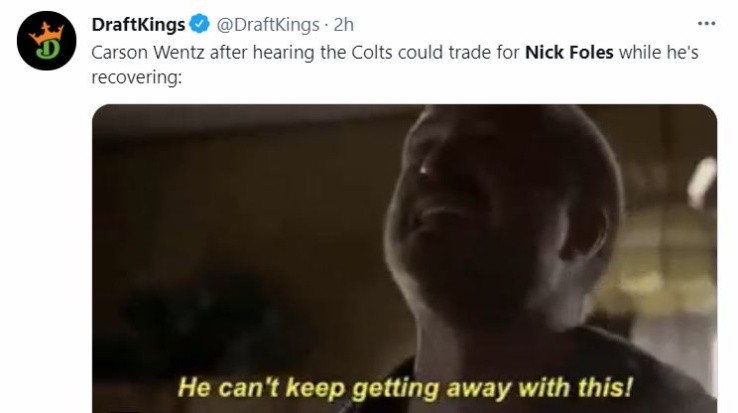This screenshot has width=738, height=413.
Task: Open the @DraftKings handle link
Action: point(268,24)
